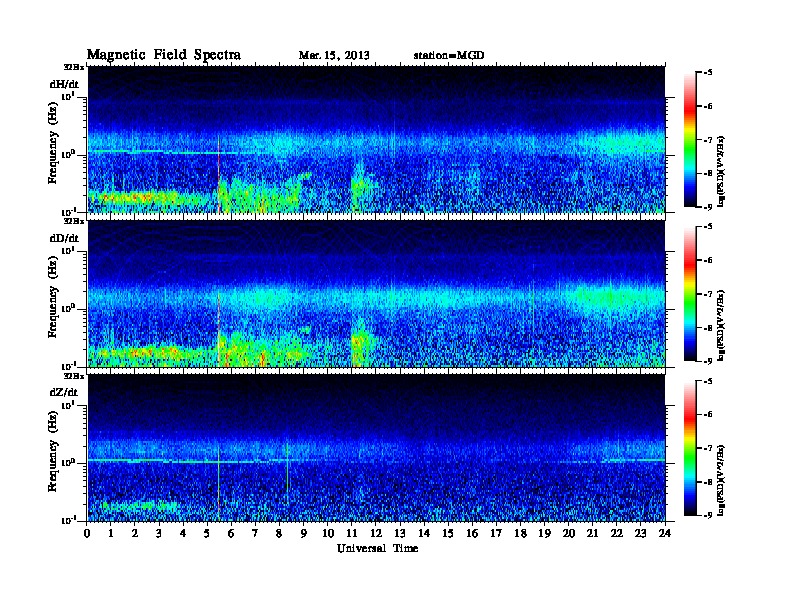Click hour tick label "0" on time axis
The image size is (792, 612).
[x=87, y=533]
